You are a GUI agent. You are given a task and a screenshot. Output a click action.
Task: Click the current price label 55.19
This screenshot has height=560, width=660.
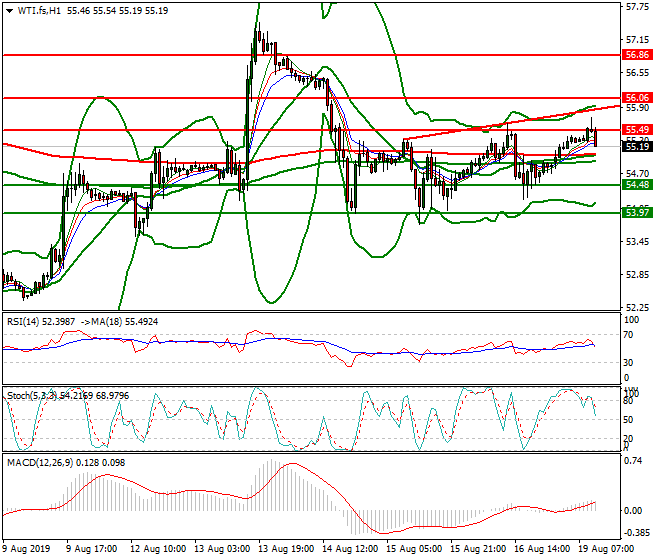[x=637, y=147]
